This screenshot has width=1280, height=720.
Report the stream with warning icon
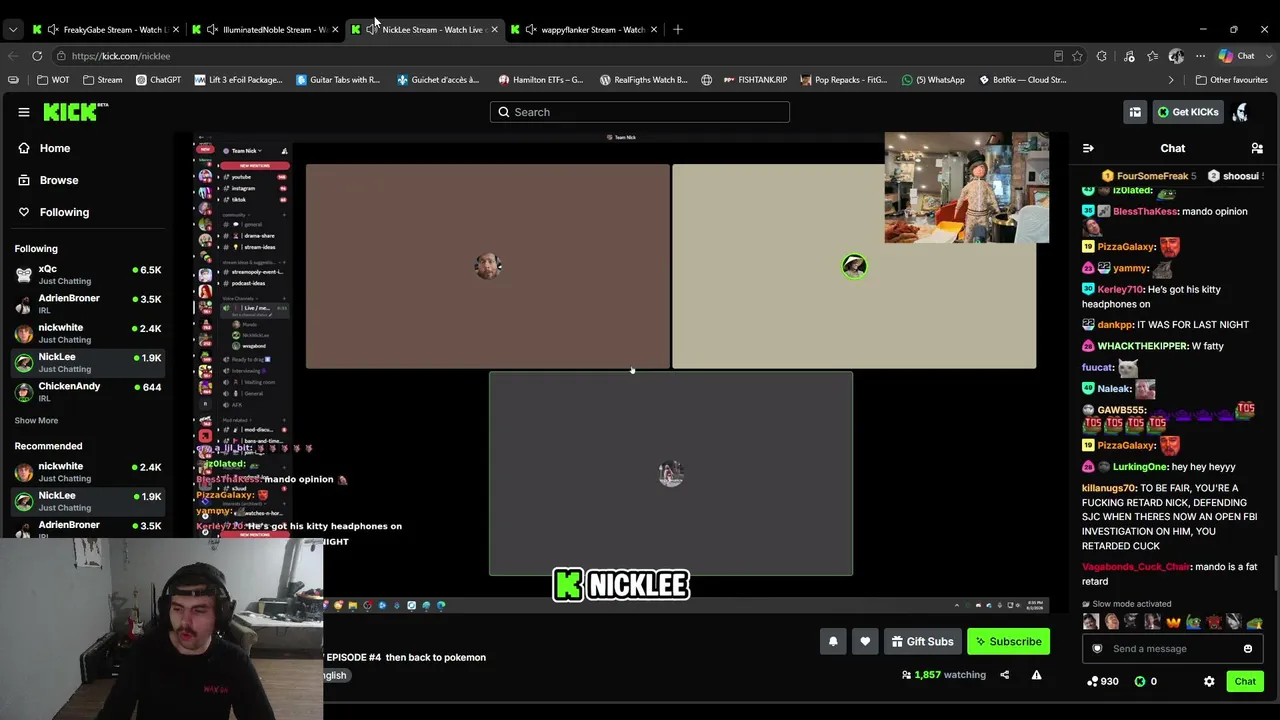pos(1036,675)
